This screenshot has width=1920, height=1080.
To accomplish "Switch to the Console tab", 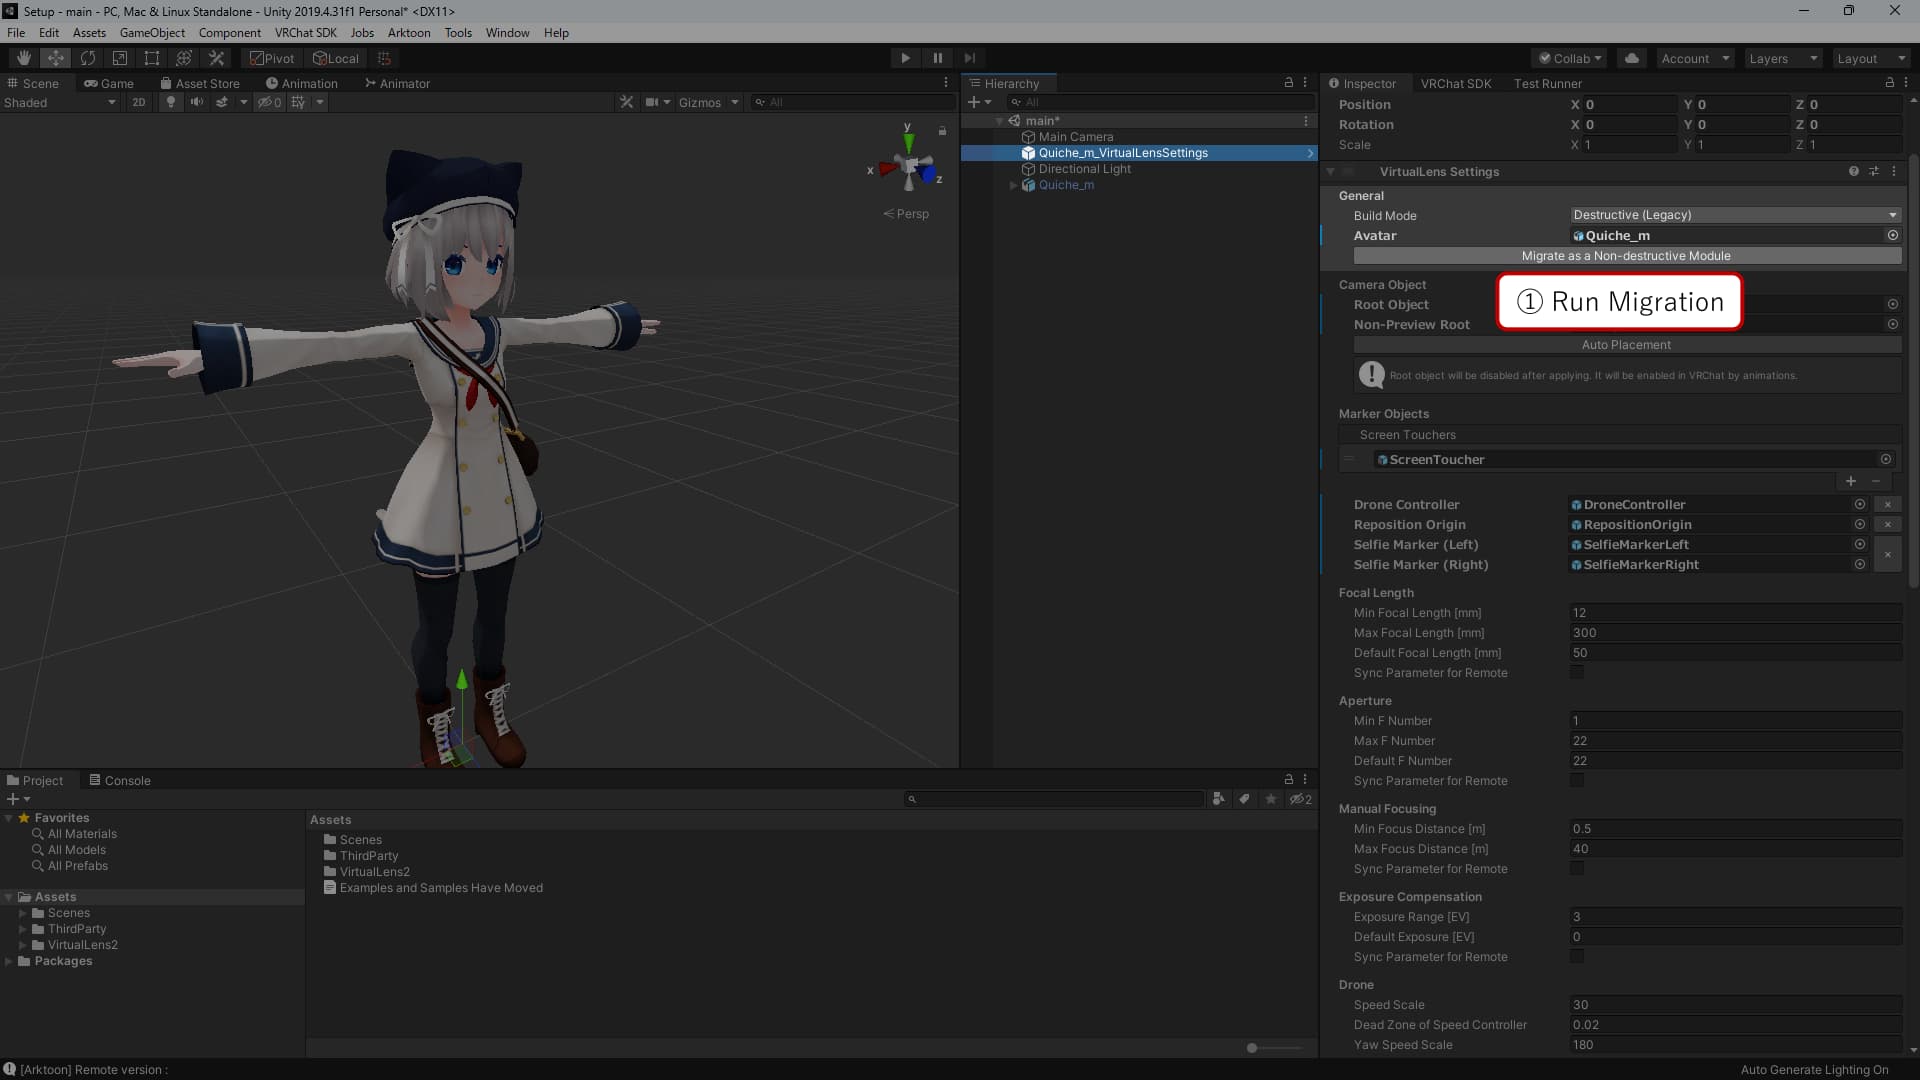I will (x=120, y=780).
